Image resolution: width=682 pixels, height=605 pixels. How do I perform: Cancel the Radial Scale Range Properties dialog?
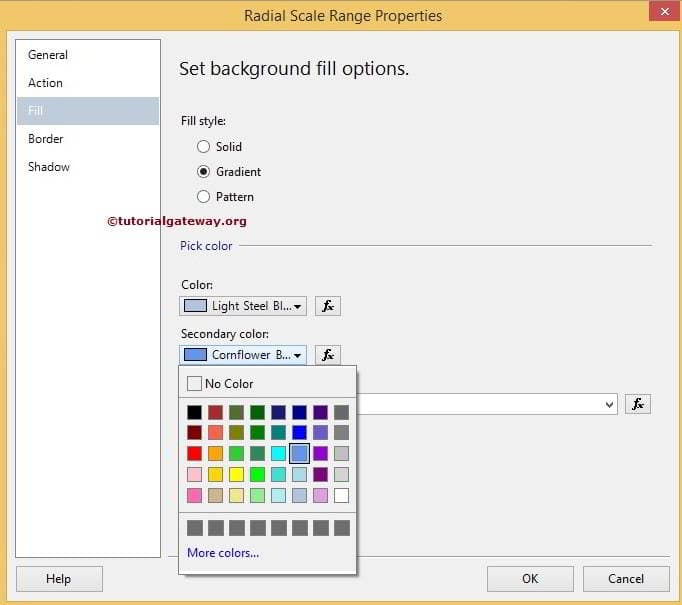[626, 578]
